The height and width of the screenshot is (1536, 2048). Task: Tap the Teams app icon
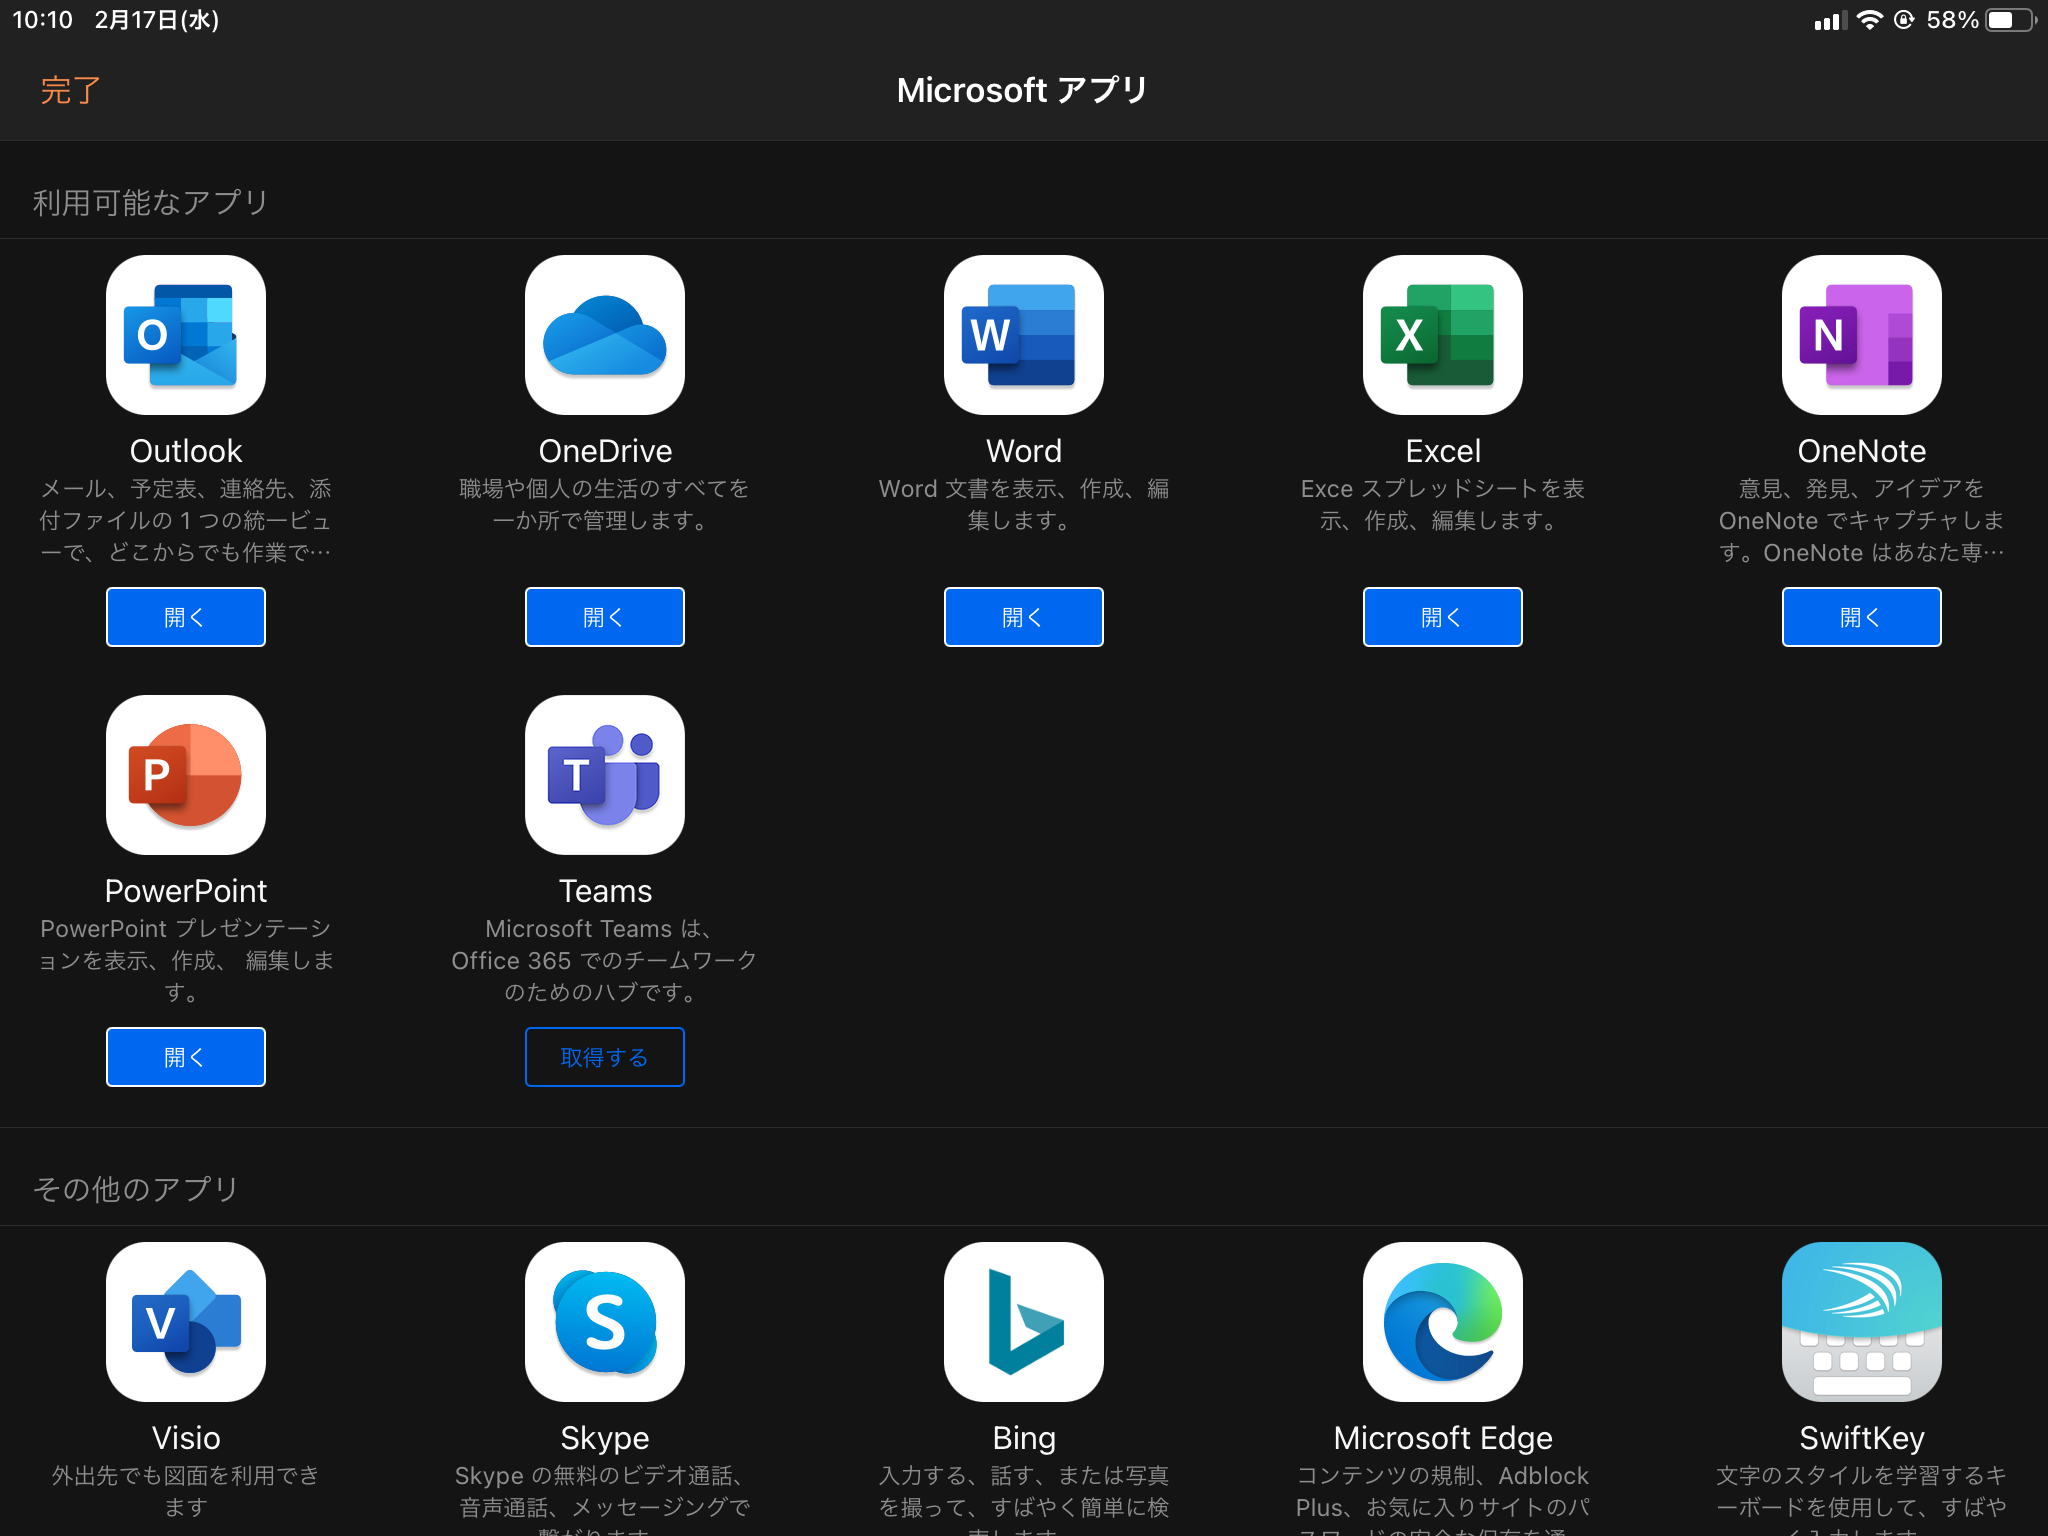(x=605, y=775)
